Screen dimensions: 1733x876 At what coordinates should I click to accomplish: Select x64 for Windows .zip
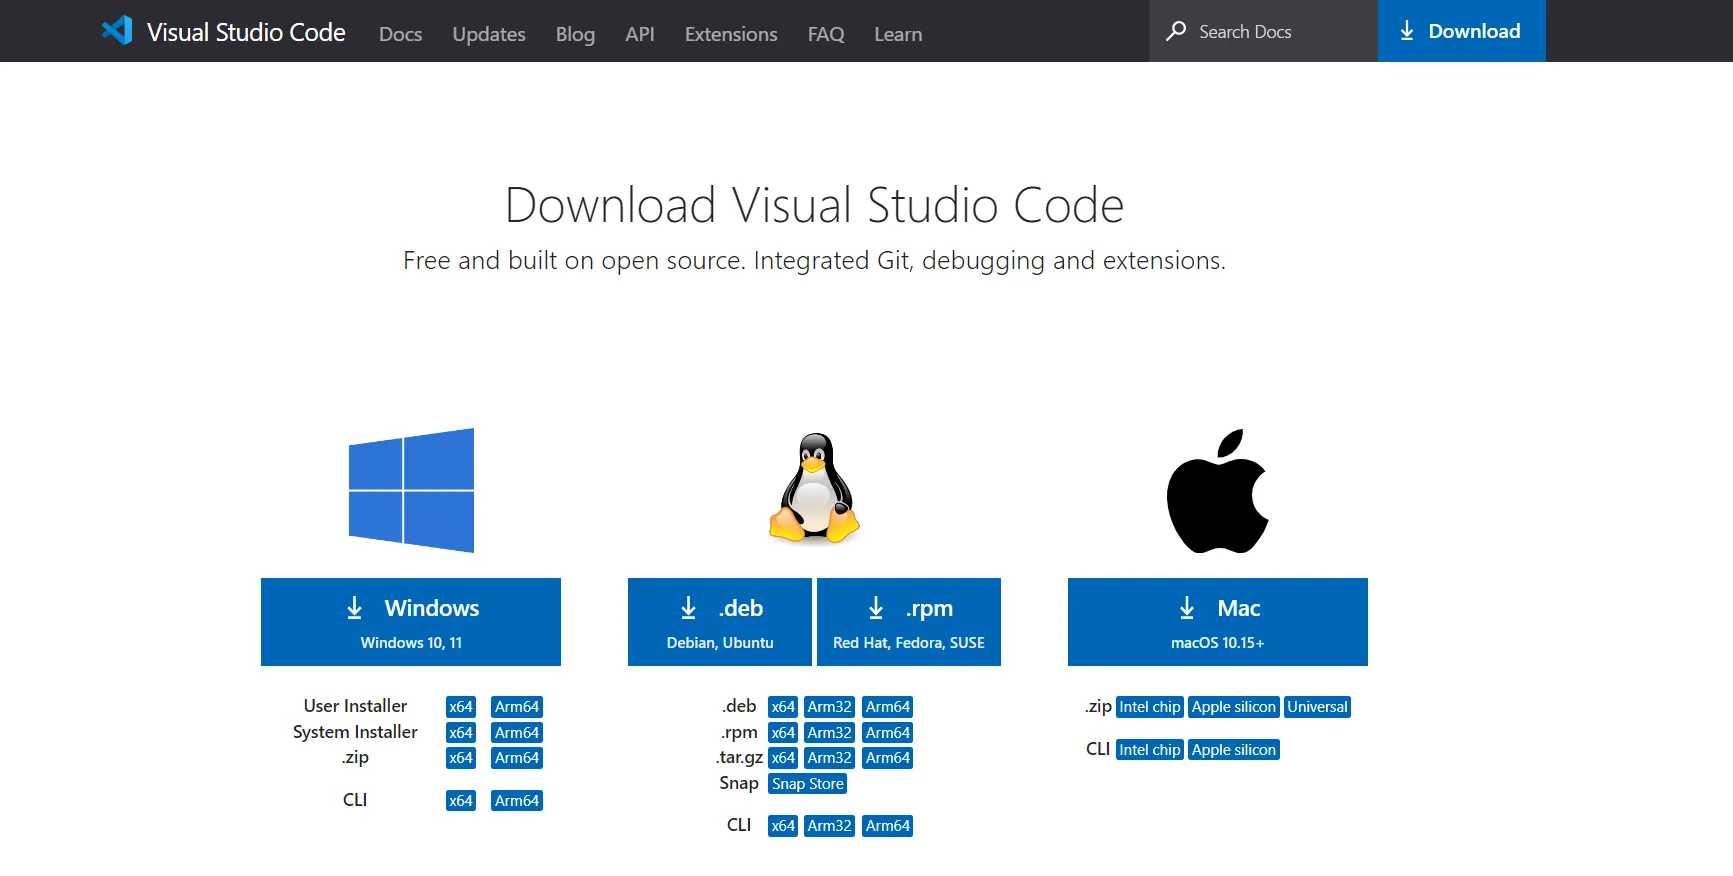click(x=461, y=758)
